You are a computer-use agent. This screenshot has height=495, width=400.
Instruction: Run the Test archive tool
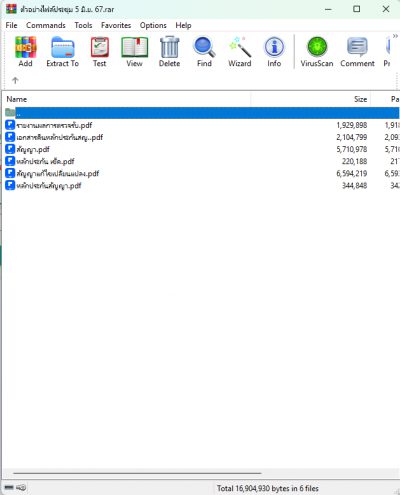pyautogui.click(x=100, y=52)
